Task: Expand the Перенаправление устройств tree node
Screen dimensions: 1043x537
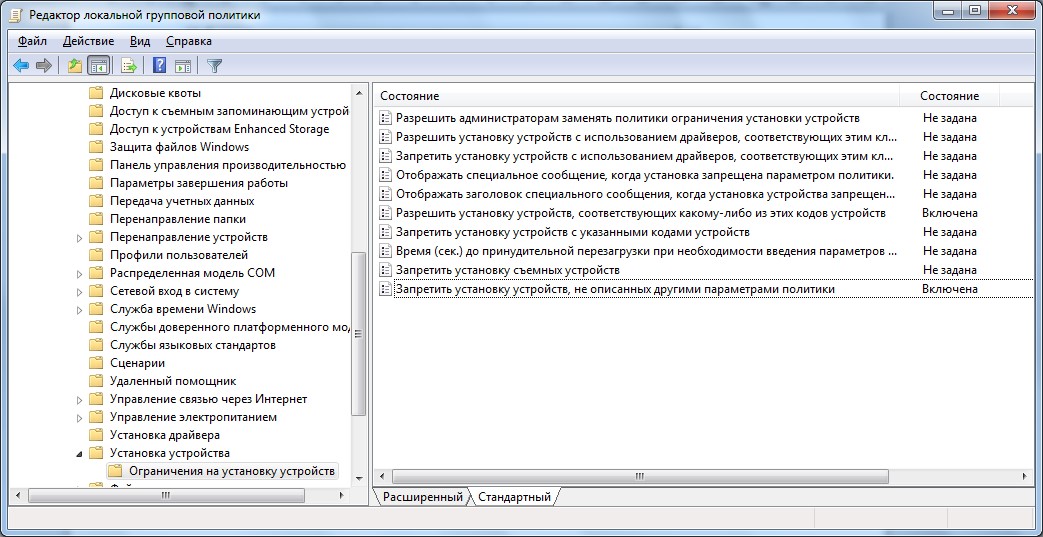Action: [80, 237]
